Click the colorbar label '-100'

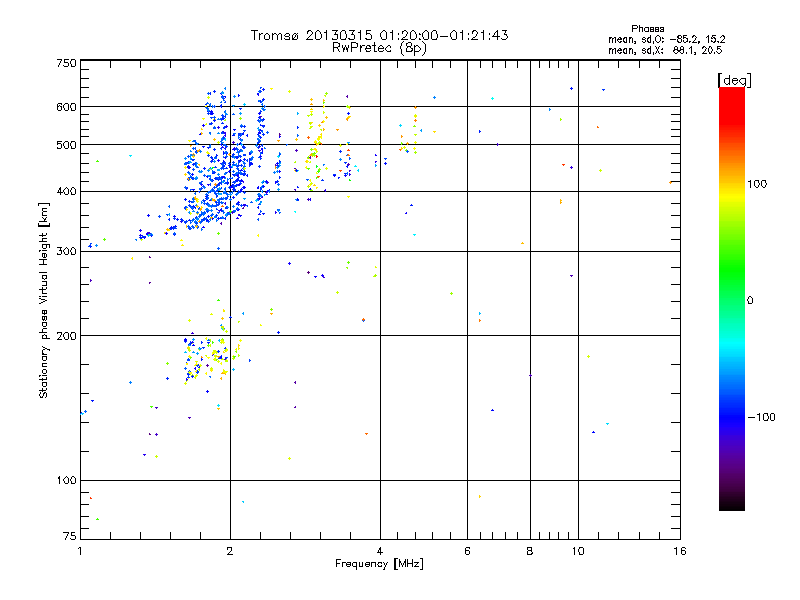click(761, 417)
